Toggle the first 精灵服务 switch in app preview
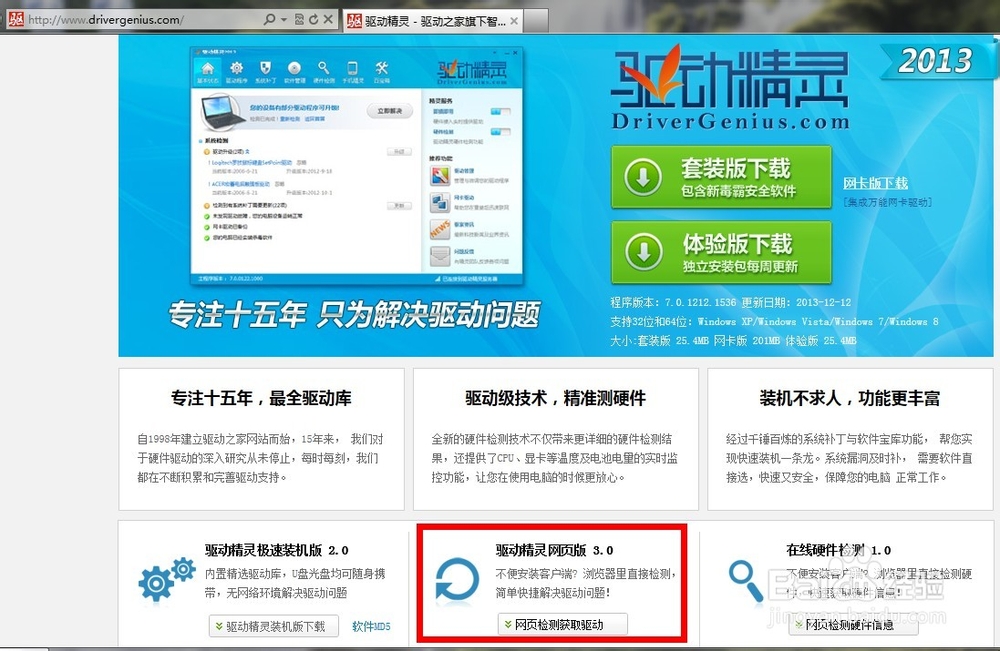The width and height of the screenshot is (1000, 651). pyautogui.click(x=501, y=112)
